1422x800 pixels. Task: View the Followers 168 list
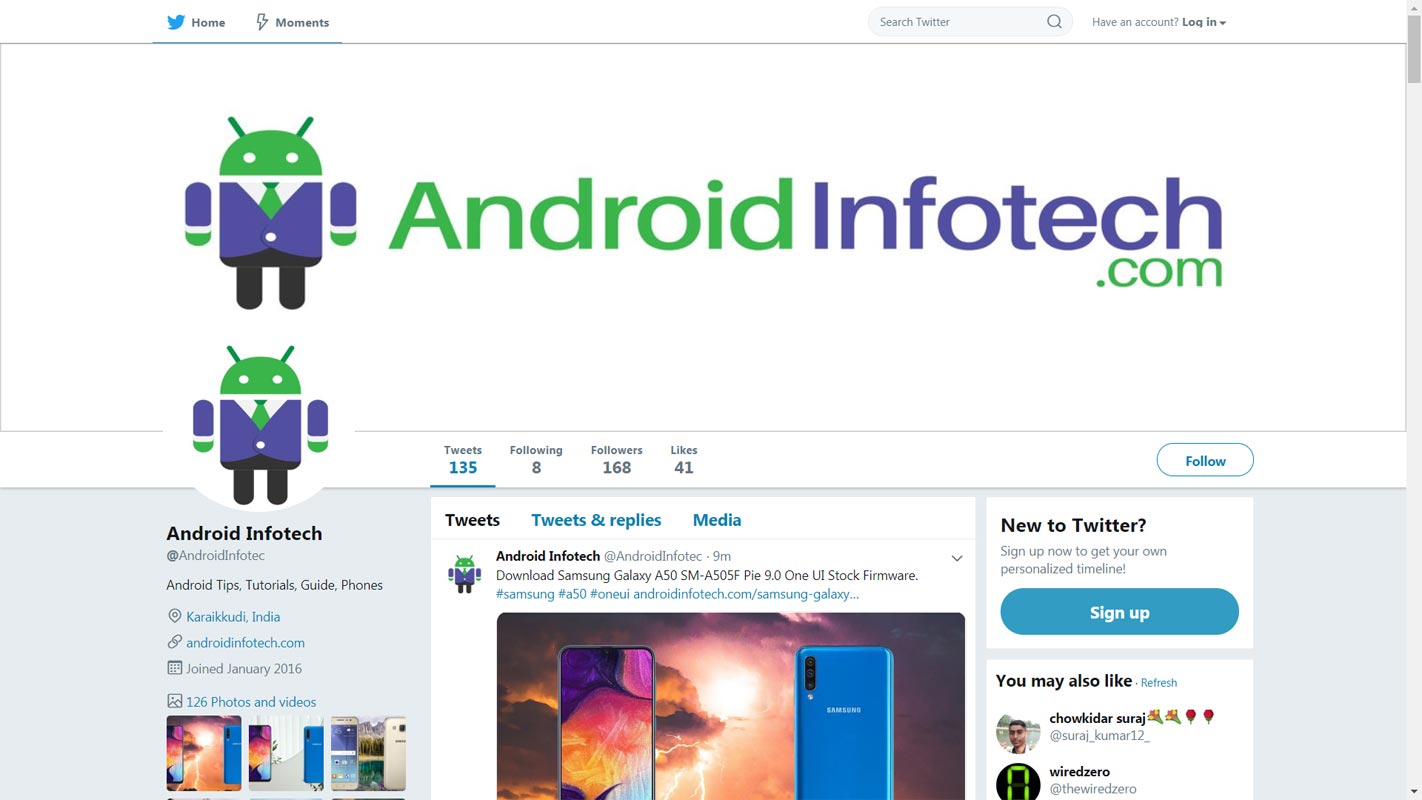click(616, 460)
